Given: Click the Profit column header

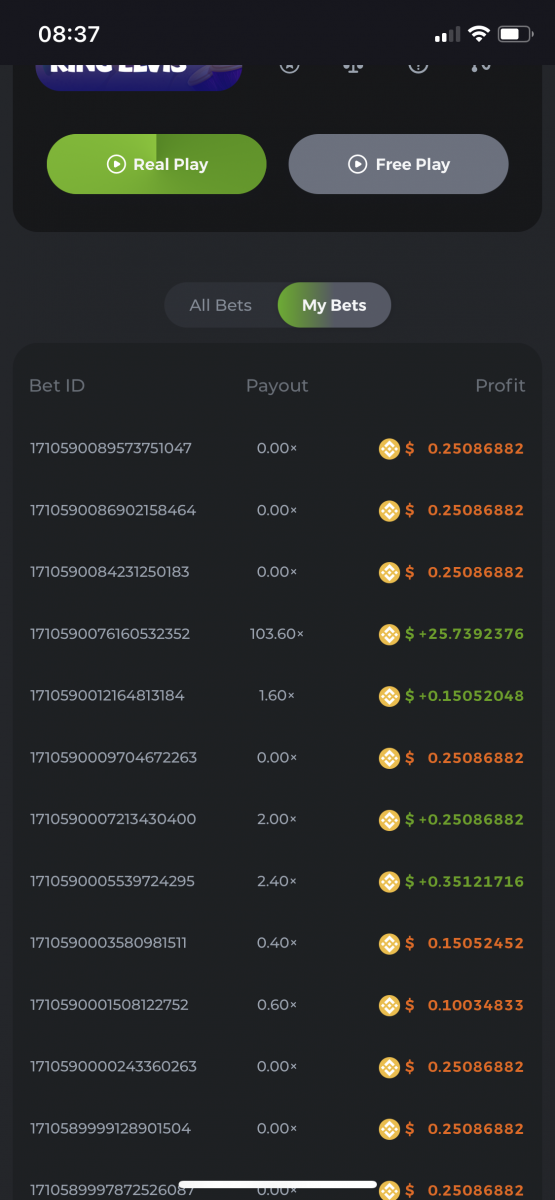Looking at the screenshot, I should [500, 386].
